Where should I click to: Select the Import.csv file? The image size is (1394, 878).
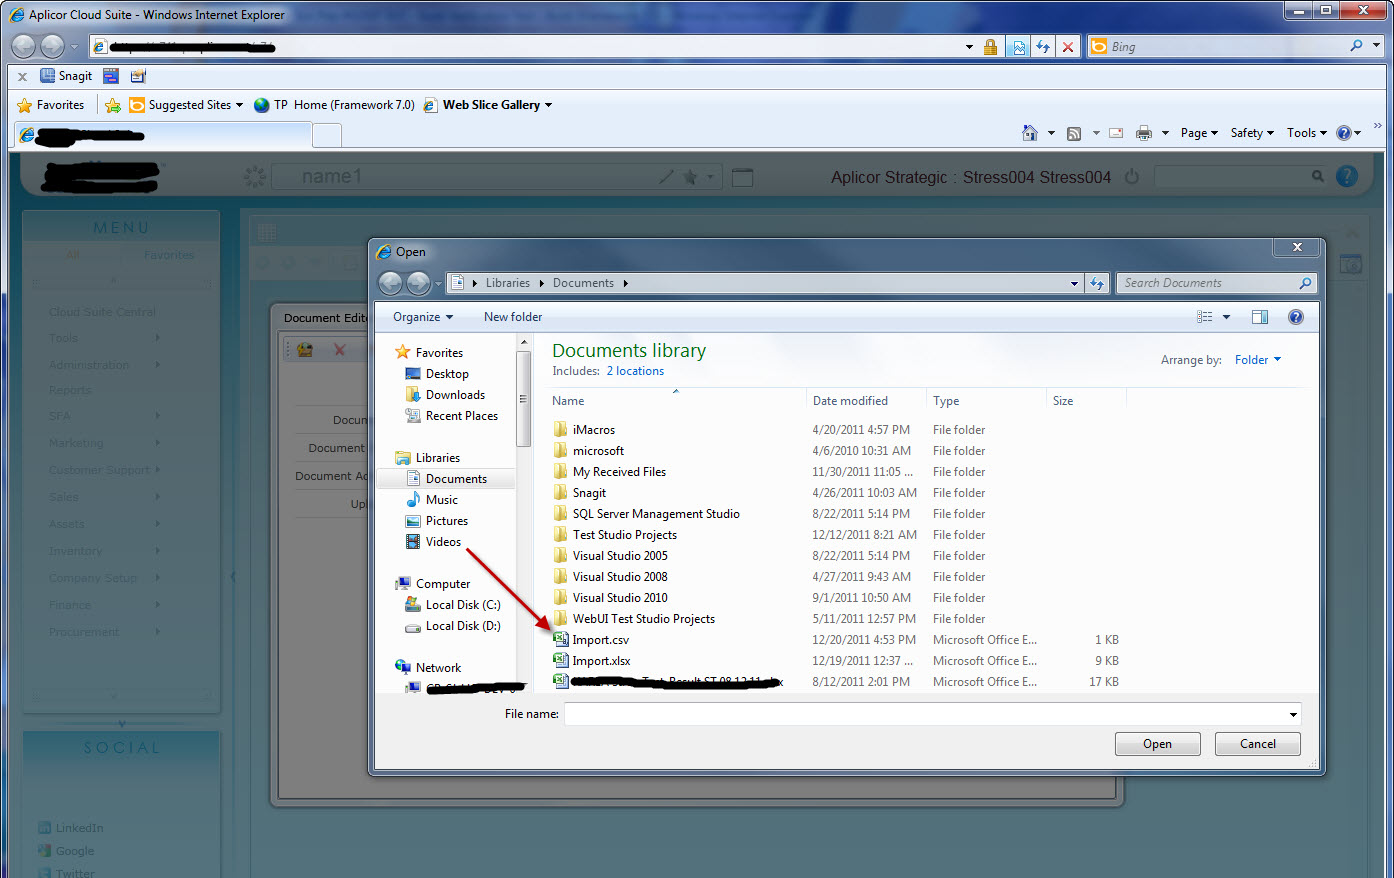[x=600, y=640]
